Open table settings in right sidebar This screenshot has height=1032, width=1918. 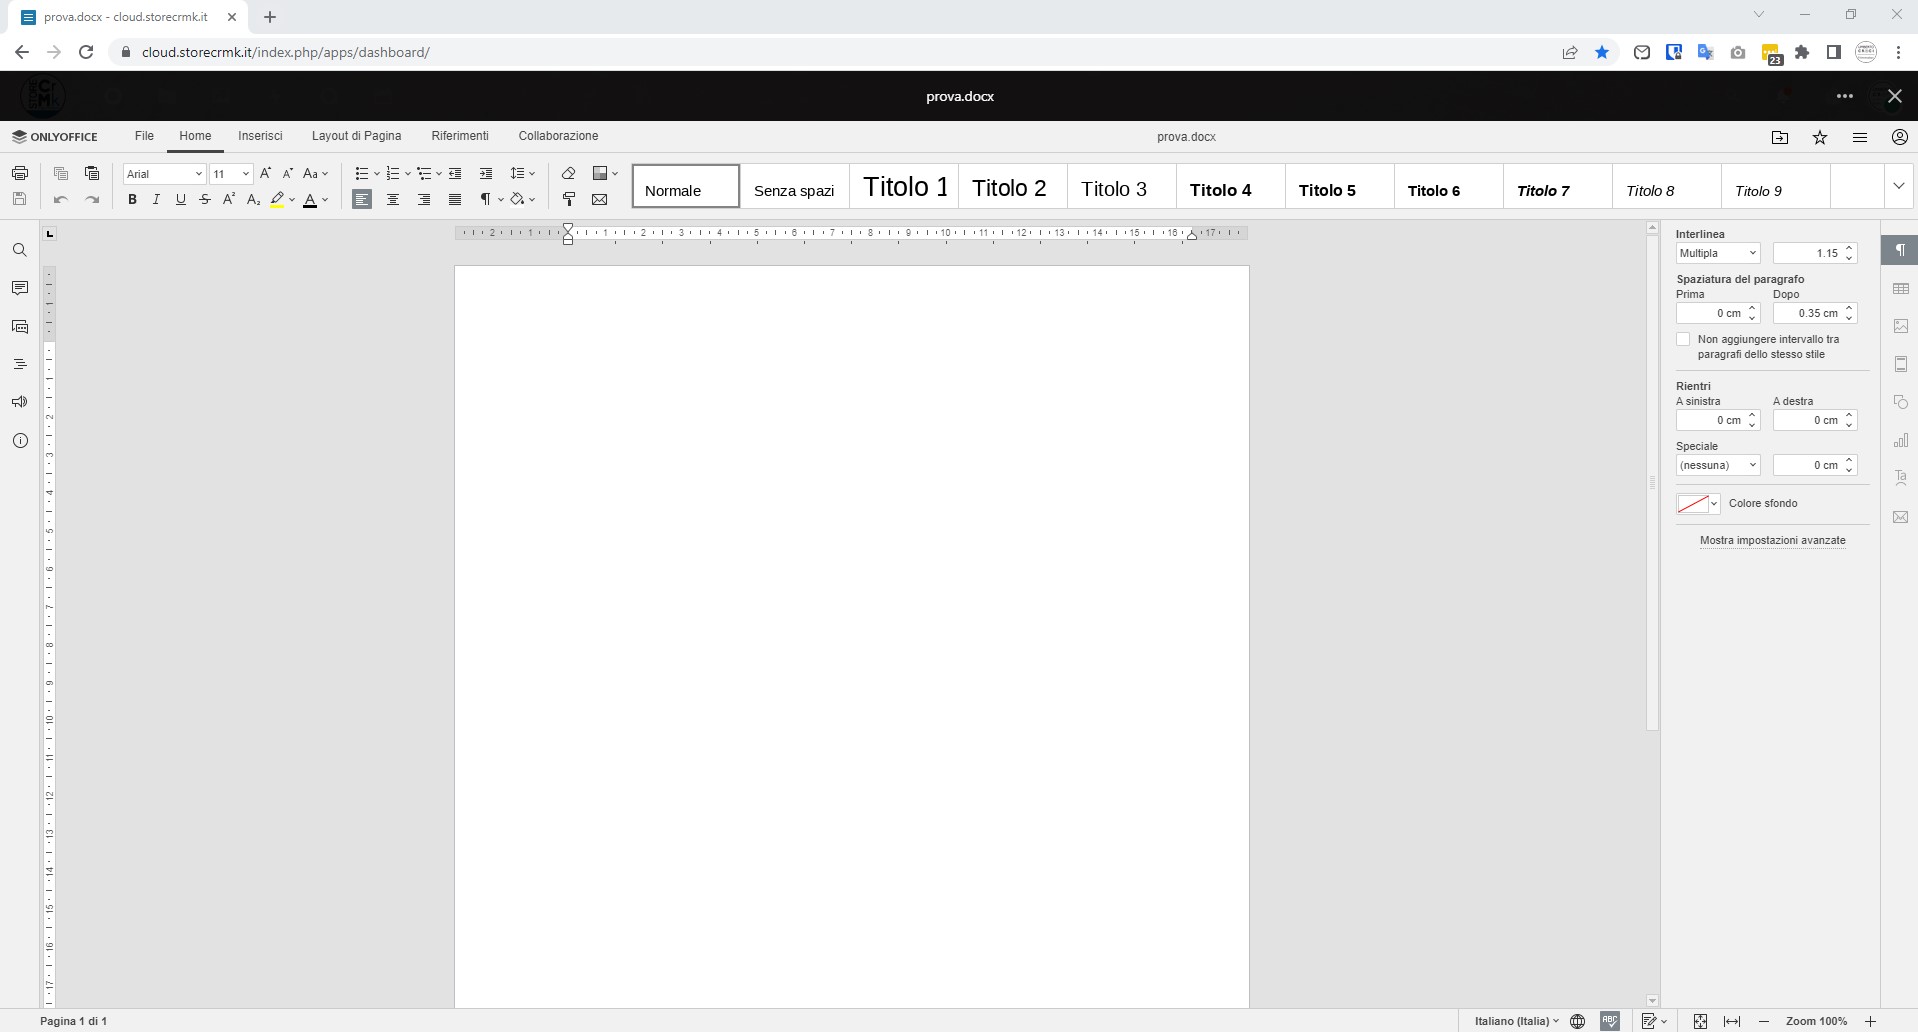point(1900,289)
